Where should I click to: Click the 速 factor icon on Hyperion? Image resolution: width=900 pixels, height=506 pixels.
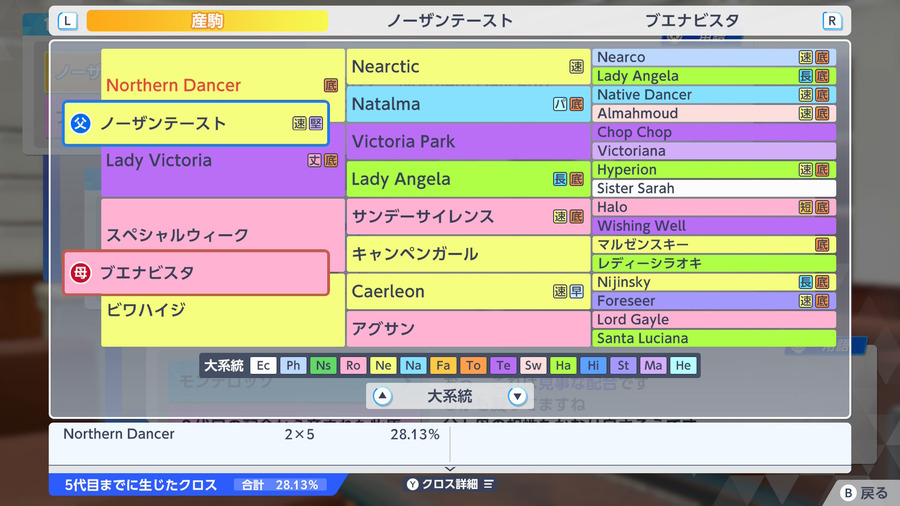(x=805, y=170)
